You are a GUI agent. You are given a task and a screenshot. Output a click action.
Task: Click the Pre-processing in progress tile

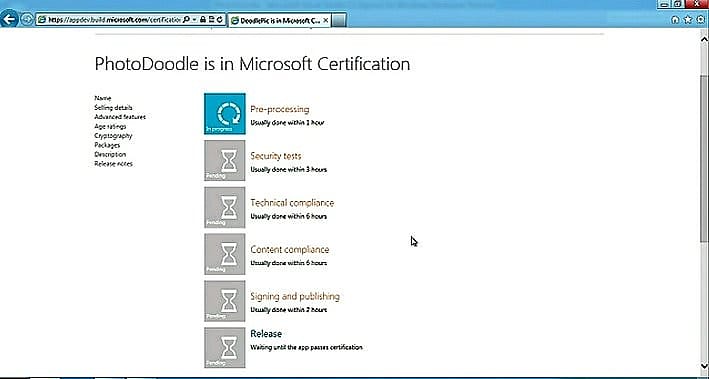tap(225, 114)
